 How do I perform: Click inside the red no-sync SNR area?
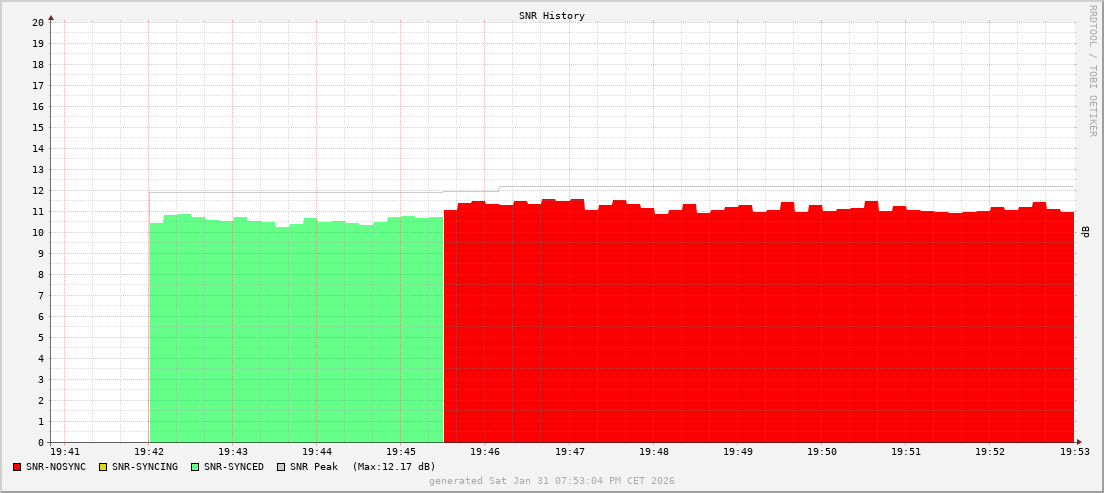coord(760,330)
